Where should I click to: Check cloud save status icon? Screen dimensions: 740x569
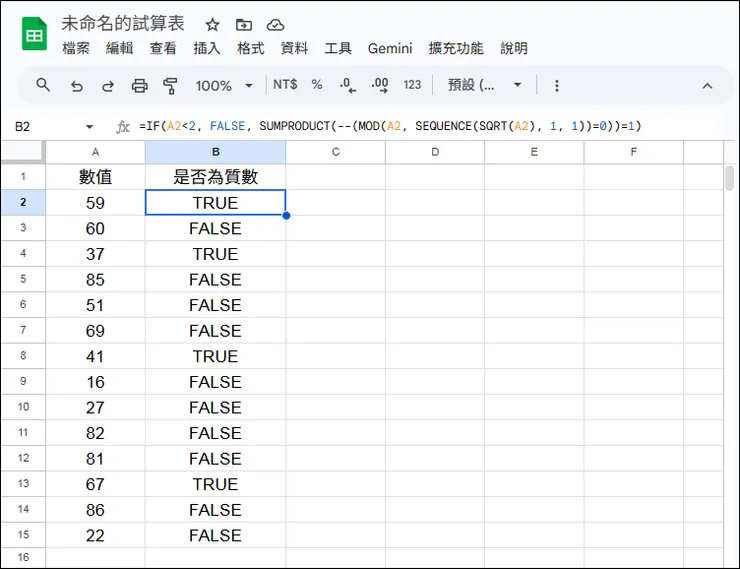click(275, 25)
